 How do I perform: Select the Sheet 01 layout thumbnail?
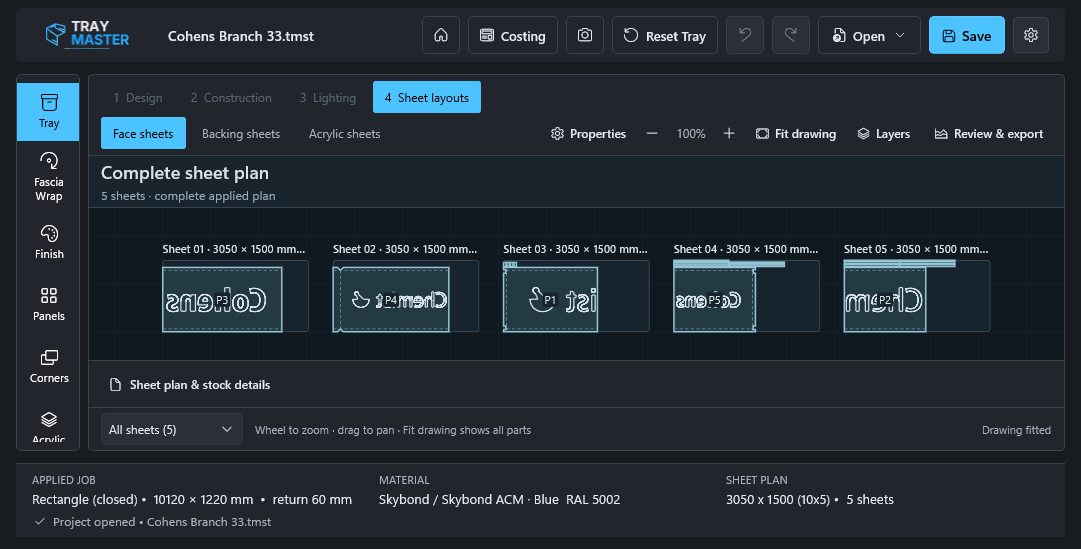pyautogui.click(x=235, y=296)
